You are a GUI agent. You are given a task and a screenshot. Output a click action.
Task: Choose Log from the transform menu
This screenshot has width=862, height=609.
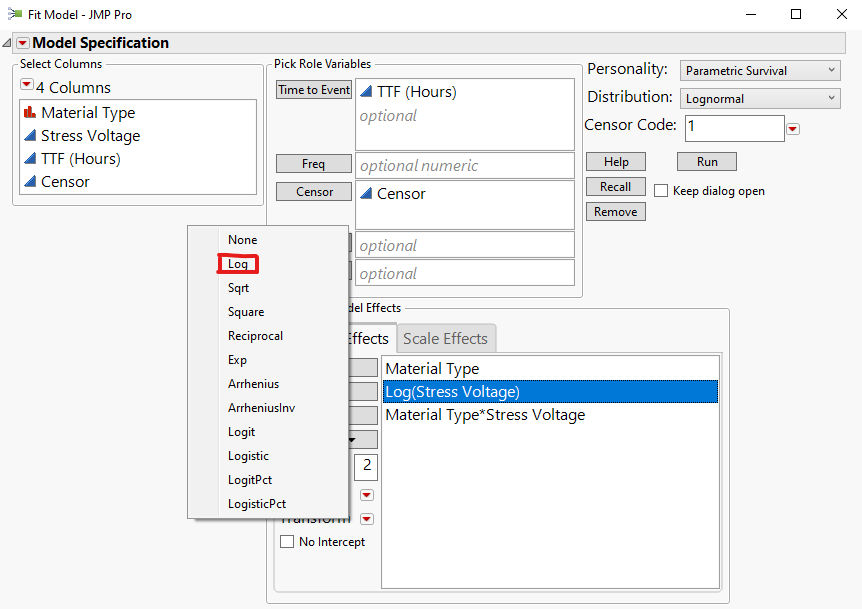pyautogui.click(x=237, y=264)
